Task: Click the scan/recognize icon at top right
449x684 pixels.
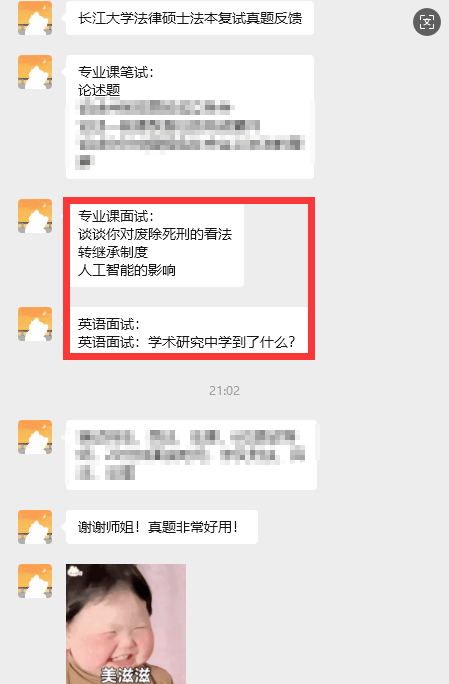Action: 427,22
